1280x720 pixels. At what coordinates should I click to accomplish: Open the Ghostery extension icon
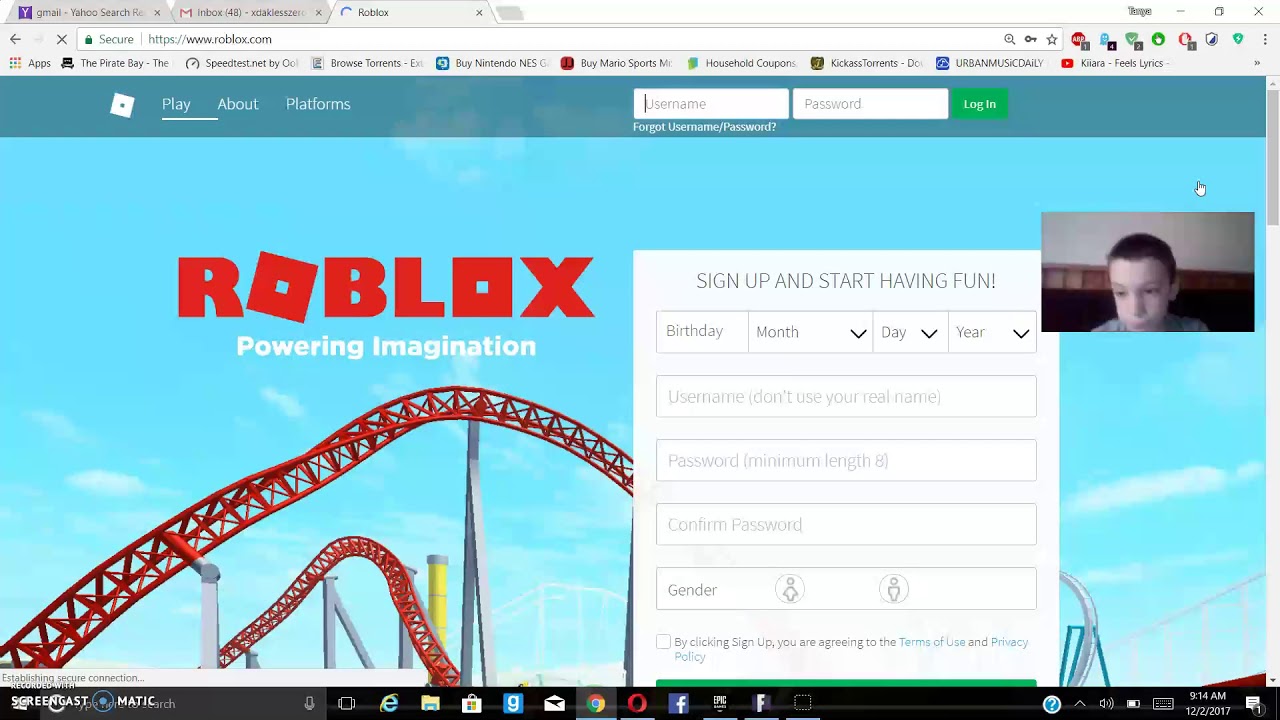point(1106,40)
